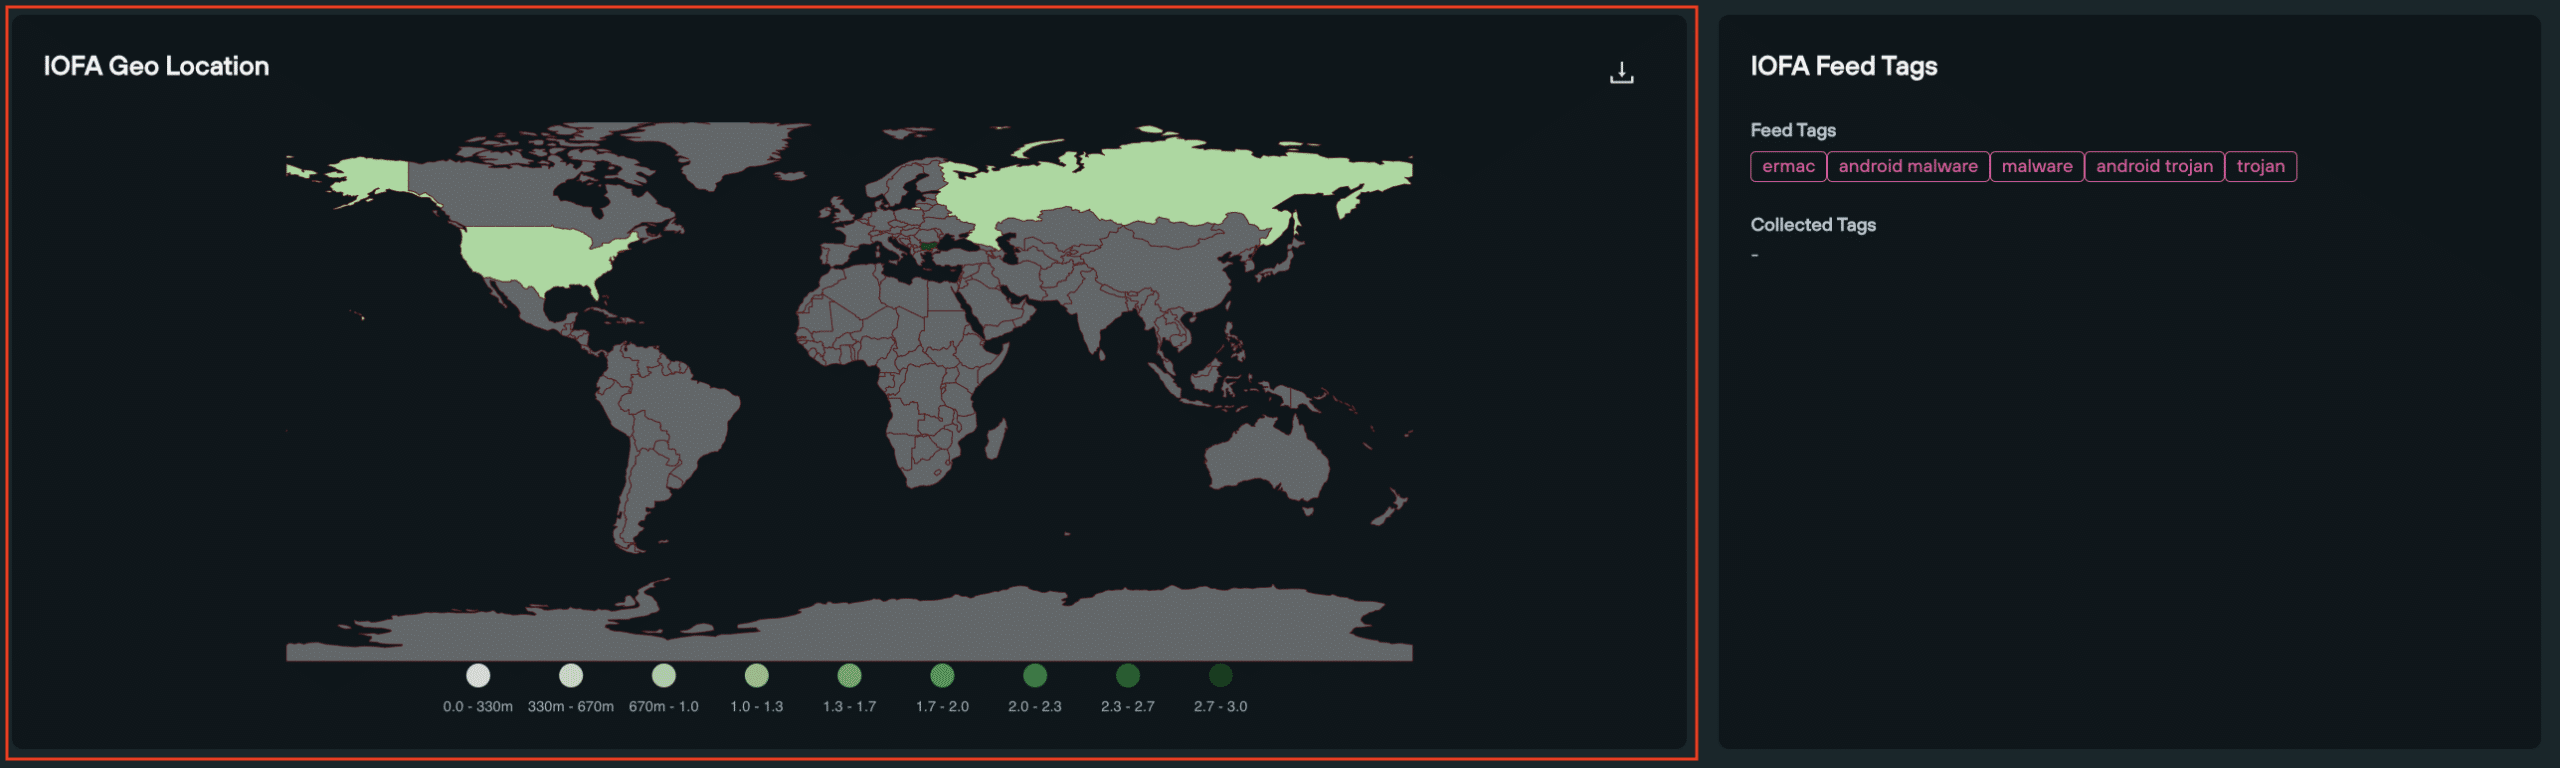Click the IOFA Geo Location title
2560x768 pixels.
click(156, 66)
